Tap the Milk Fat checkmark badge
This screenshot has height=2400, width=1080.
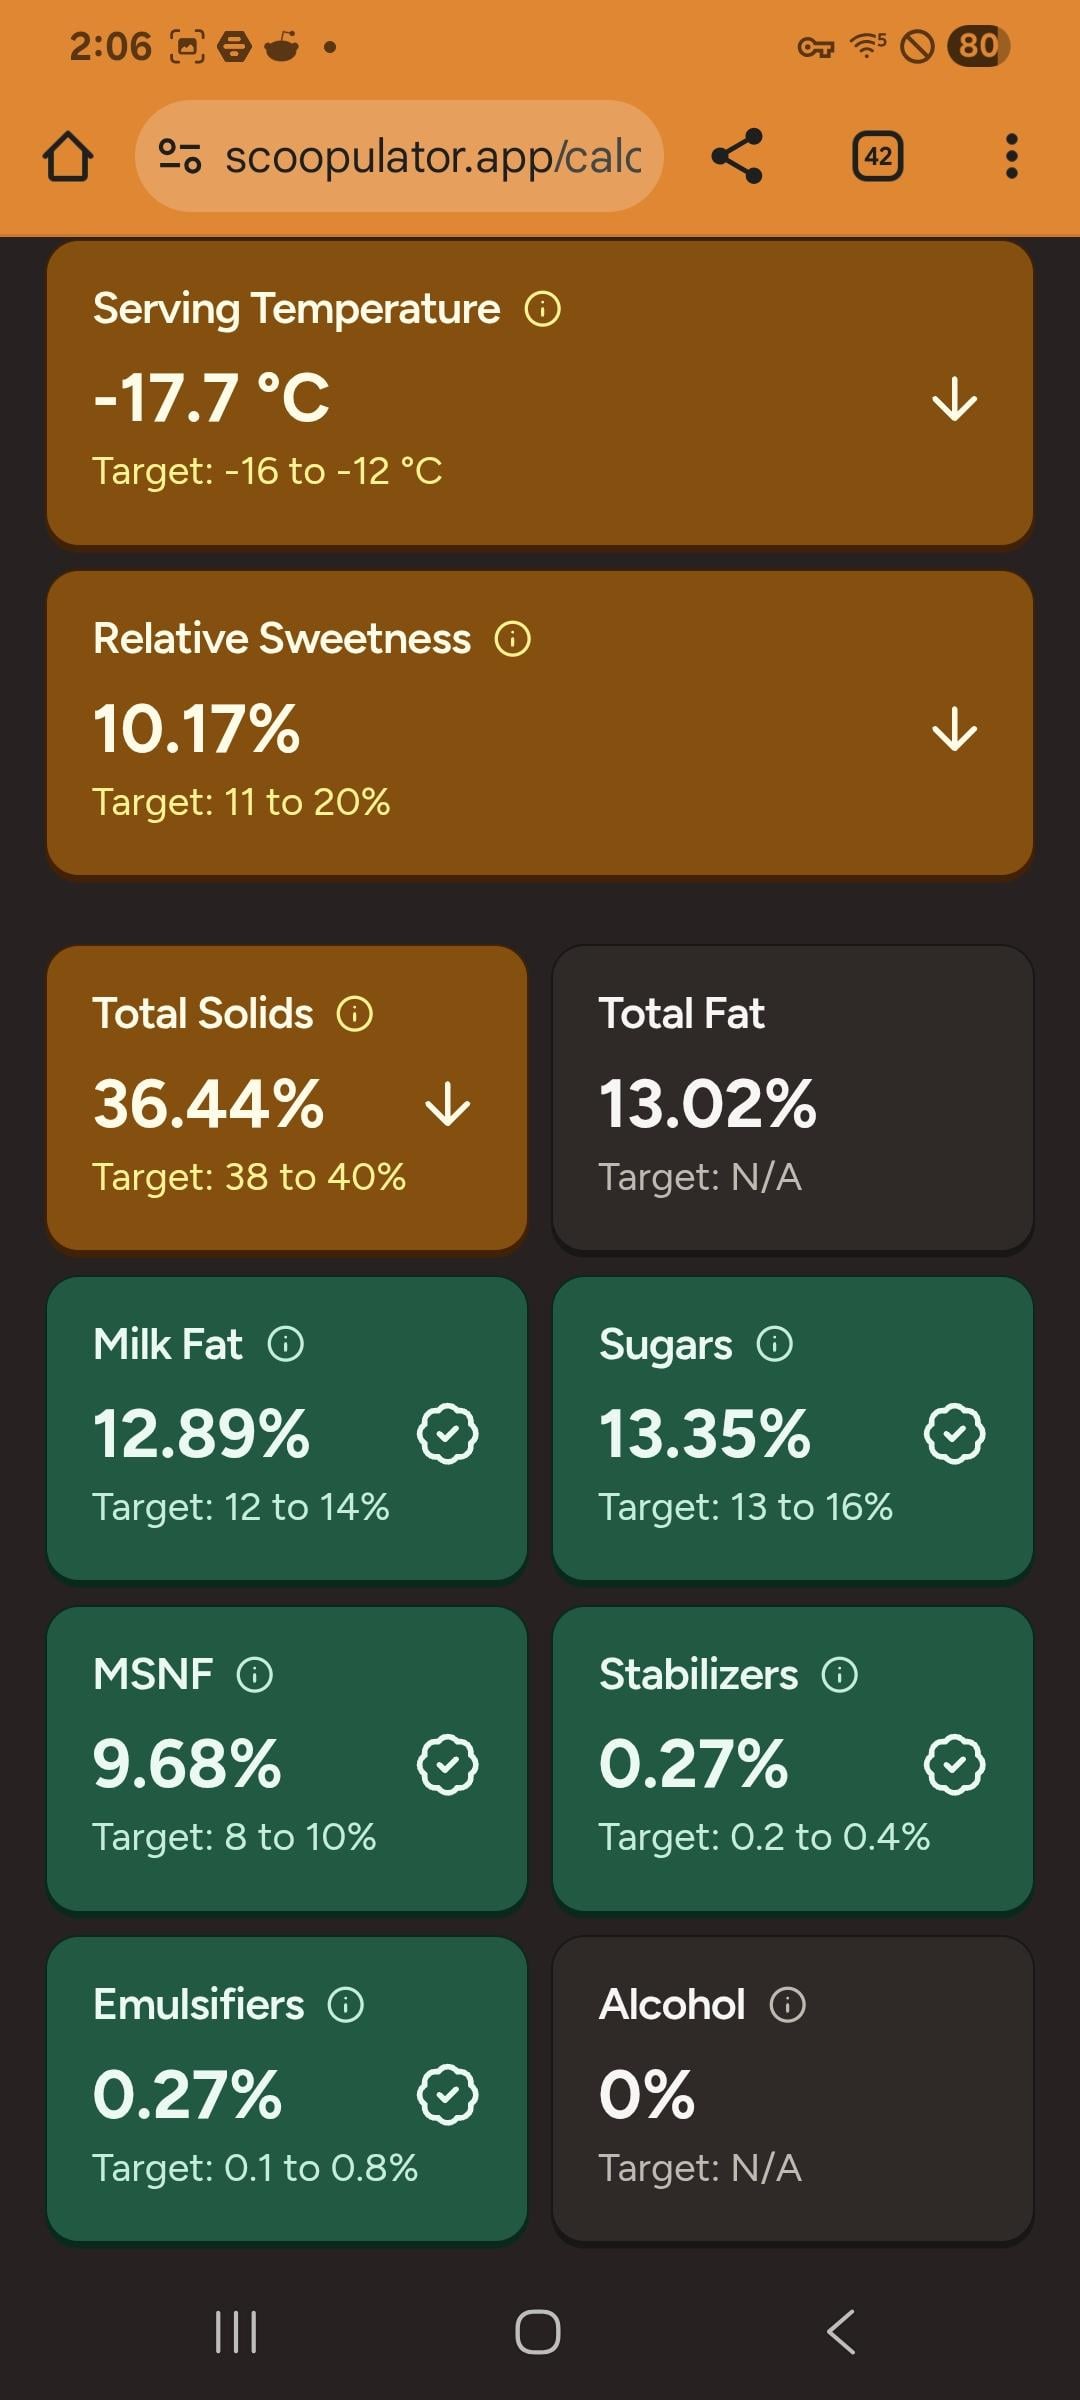[x=448, y=1435]
